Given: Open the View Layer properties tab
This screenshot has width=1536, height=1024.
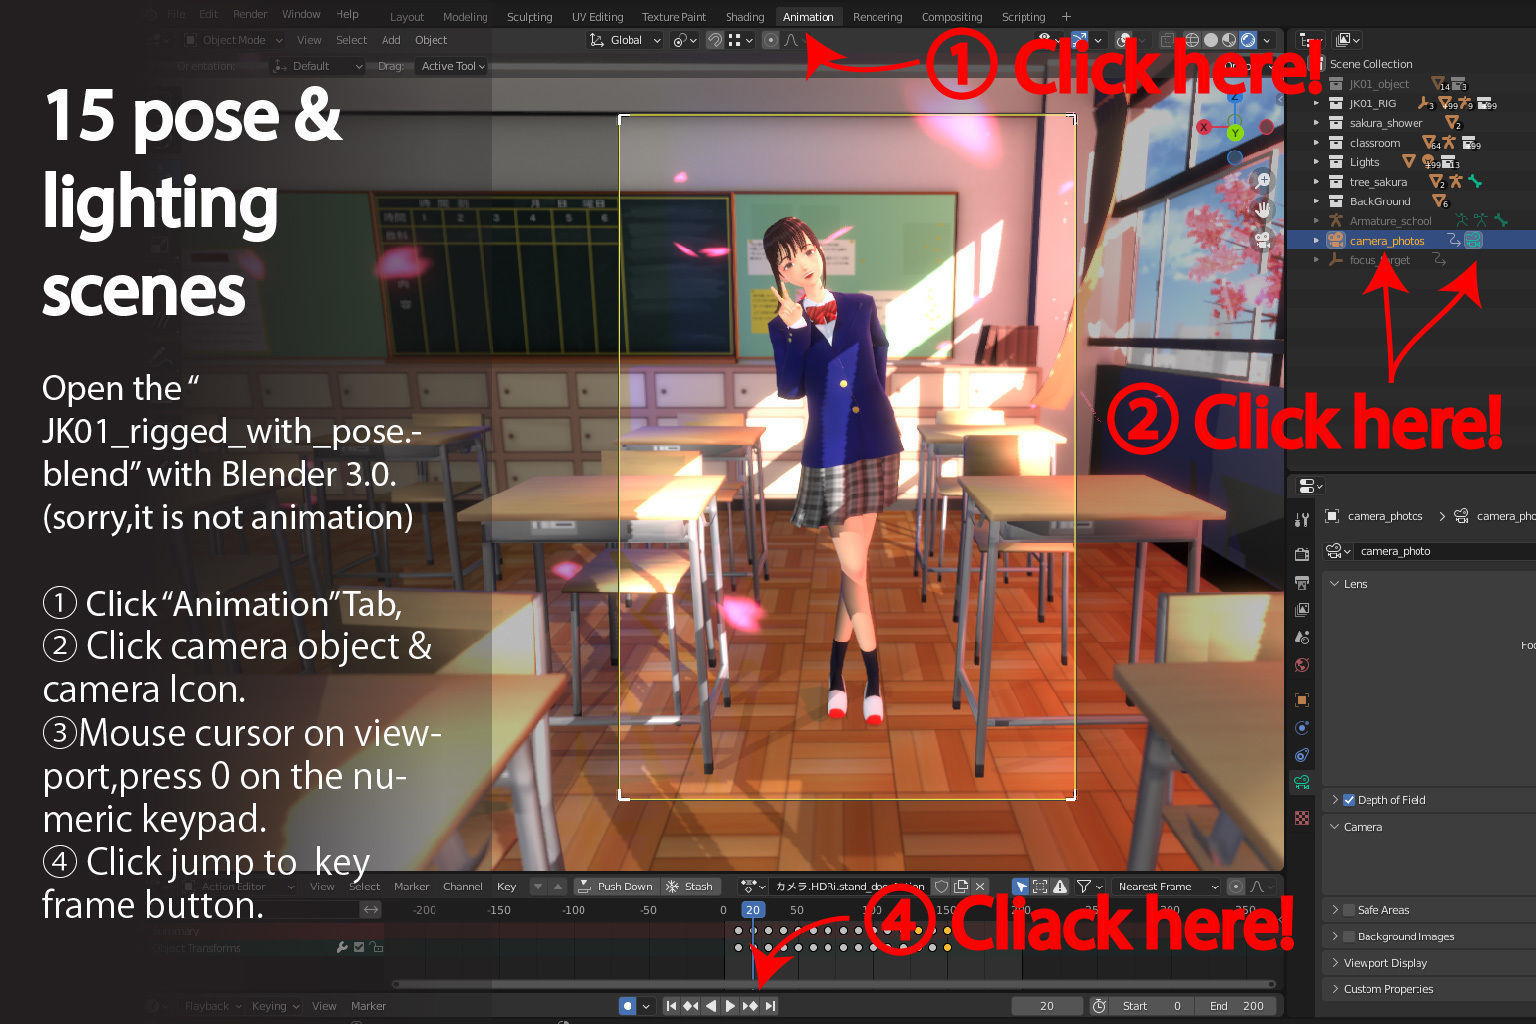Looking at the screenshot, I should (x=1302, y=609).
